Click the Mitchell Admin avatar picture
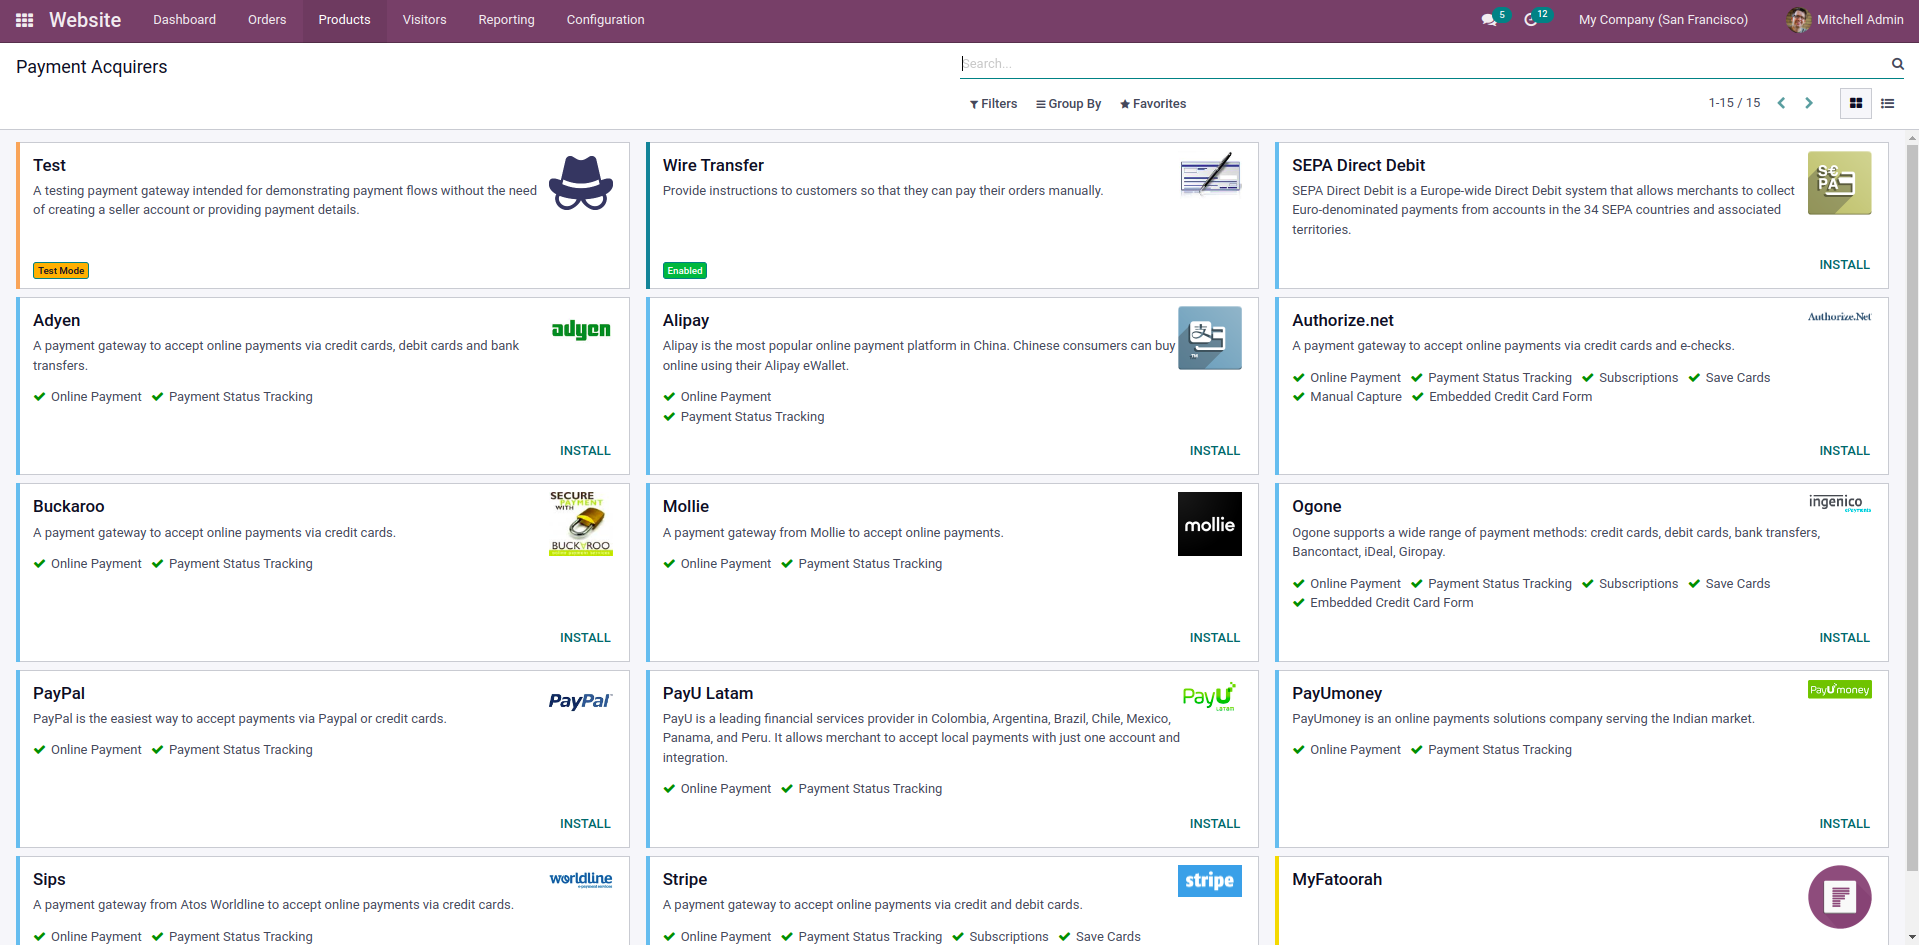The image size is (1919, 945). click(x=1798, y=20)
